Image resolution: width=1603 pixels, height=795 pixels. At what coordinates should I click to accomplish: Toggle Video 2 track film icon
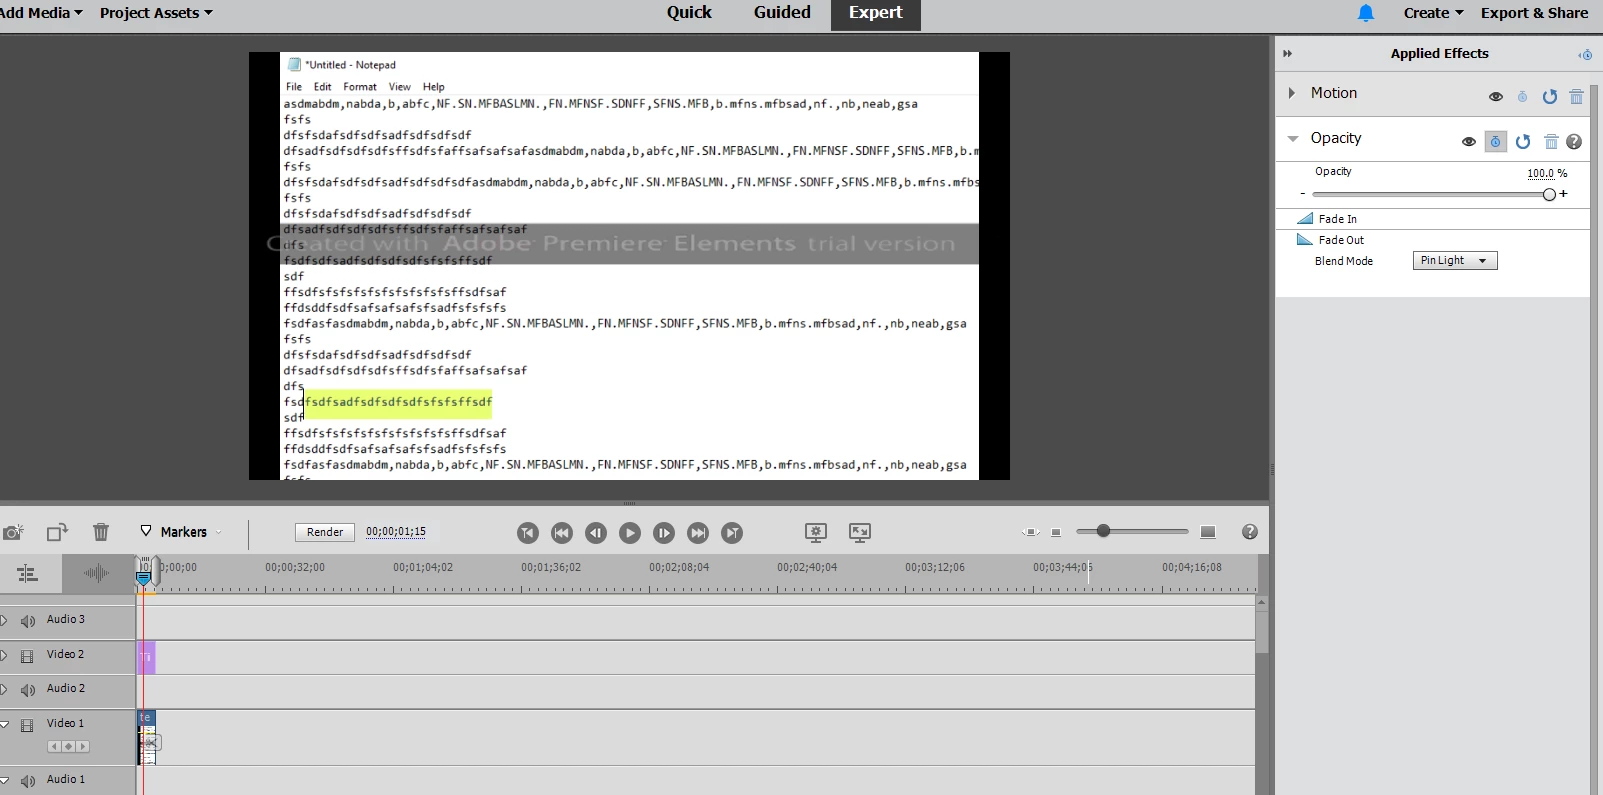[27, 656]
